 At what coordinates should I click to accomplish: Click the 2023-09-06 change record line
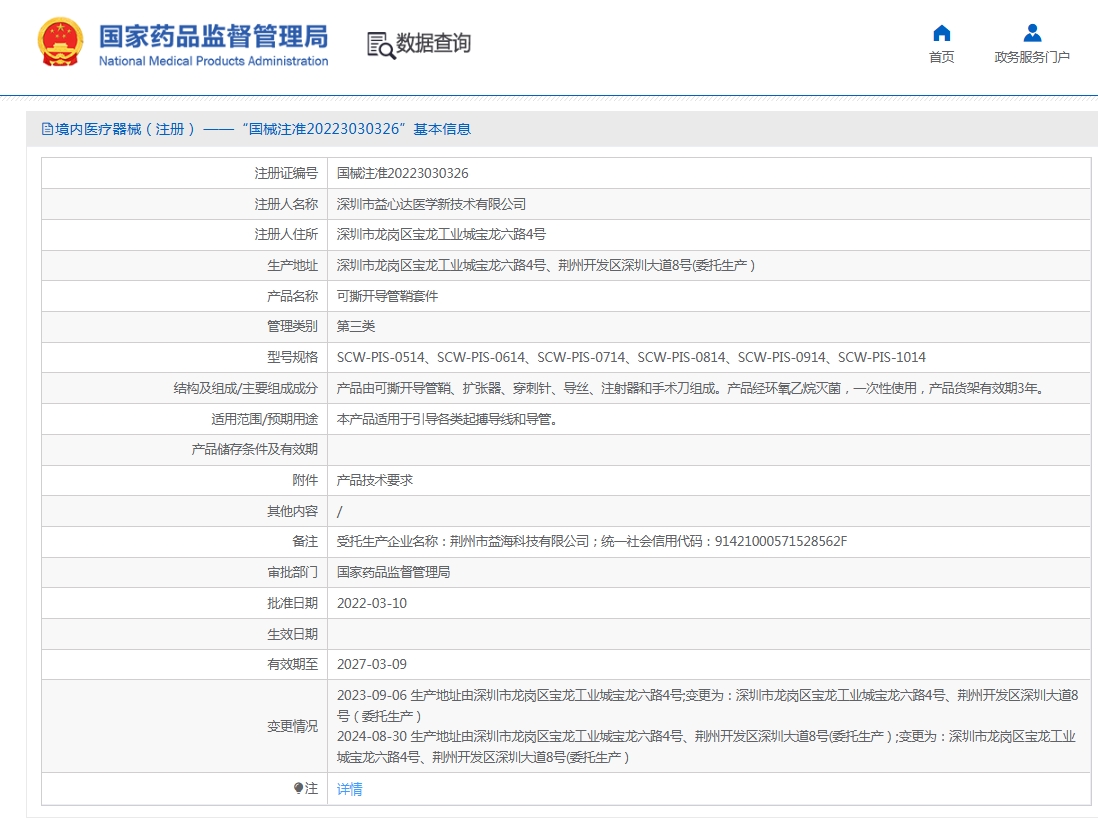tap(707, 706)
